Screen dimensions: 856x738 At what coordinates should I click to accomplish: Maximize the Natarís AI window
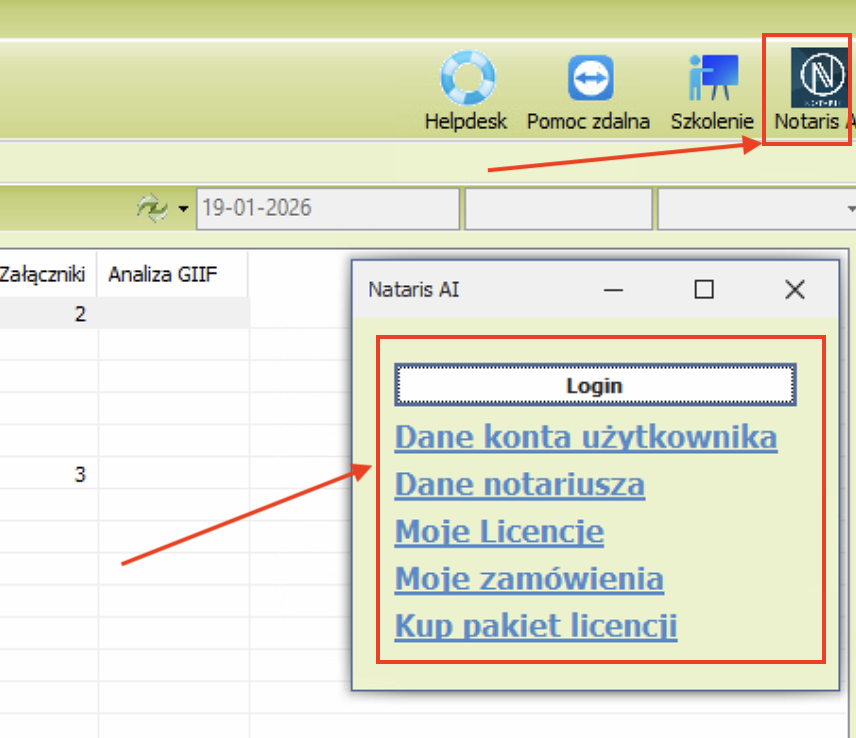(x=704, y=290)
